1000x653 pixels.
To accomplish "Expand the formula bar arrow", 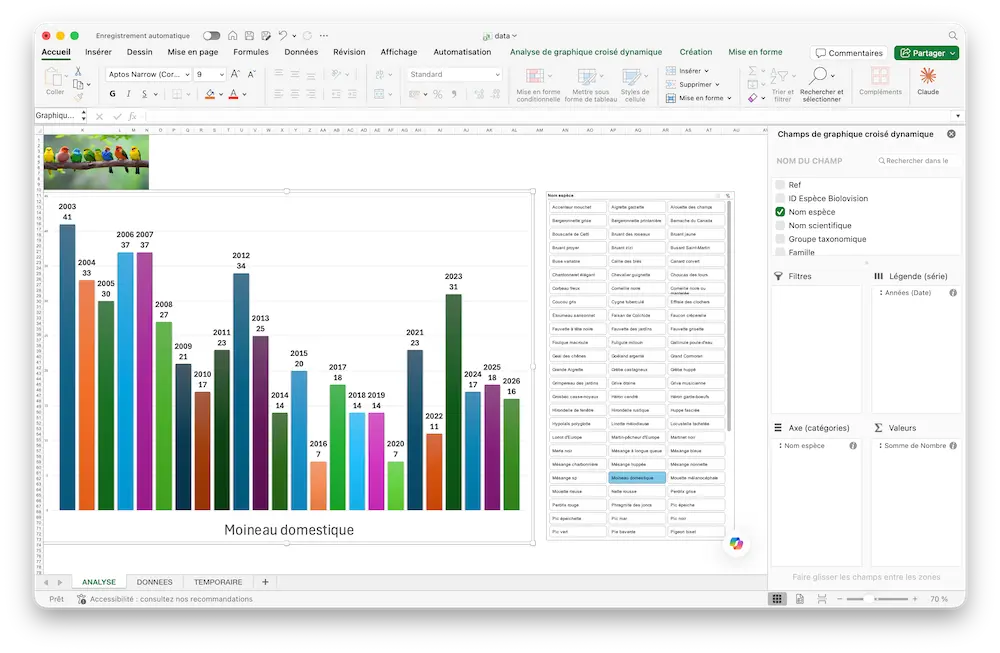I will click(x=957, y=116).
